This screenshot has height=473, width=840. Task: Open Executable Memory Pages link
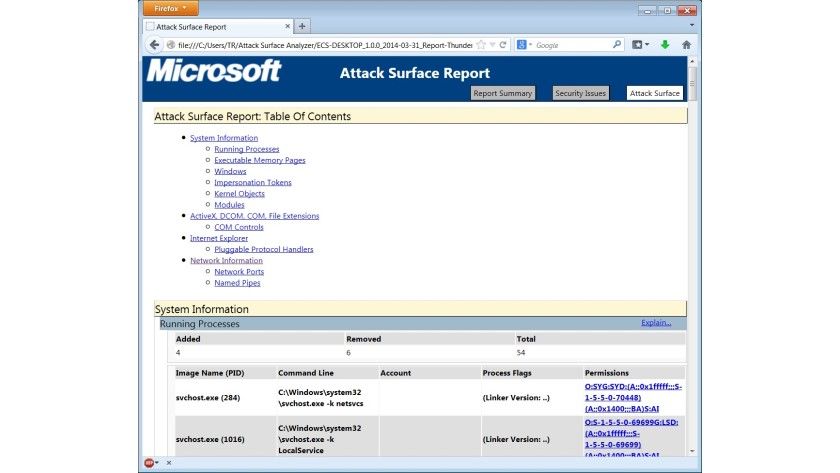260,160
